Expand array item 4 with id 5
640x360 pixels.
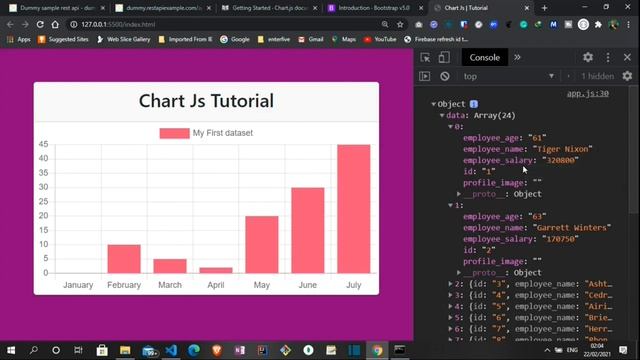451,306
